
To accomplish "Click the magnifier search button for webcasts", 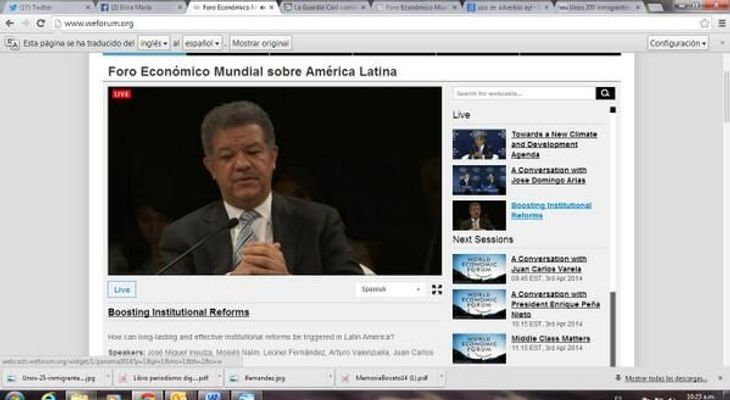I will pos(605,93).
